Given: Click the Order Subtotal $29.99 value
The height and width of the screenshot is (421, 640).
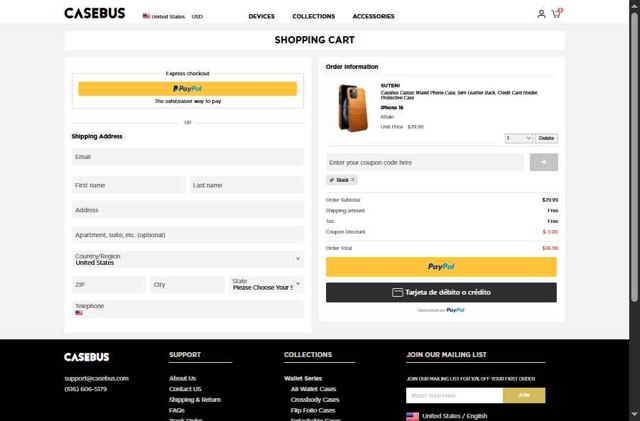Looking at the screenshot, I should pyautogui.click(x=550, y=200).
